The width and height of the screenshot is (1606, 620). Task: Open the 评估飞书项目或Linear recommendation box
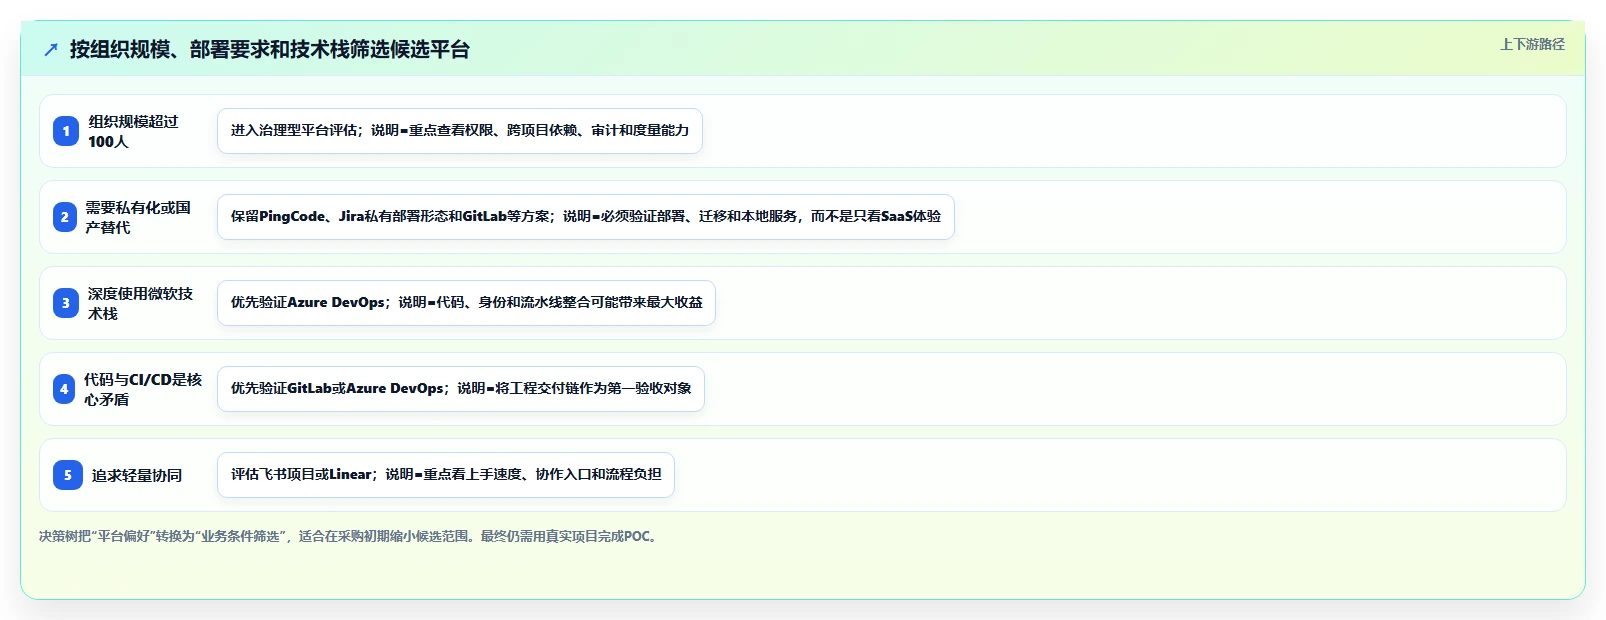[446, 475]
